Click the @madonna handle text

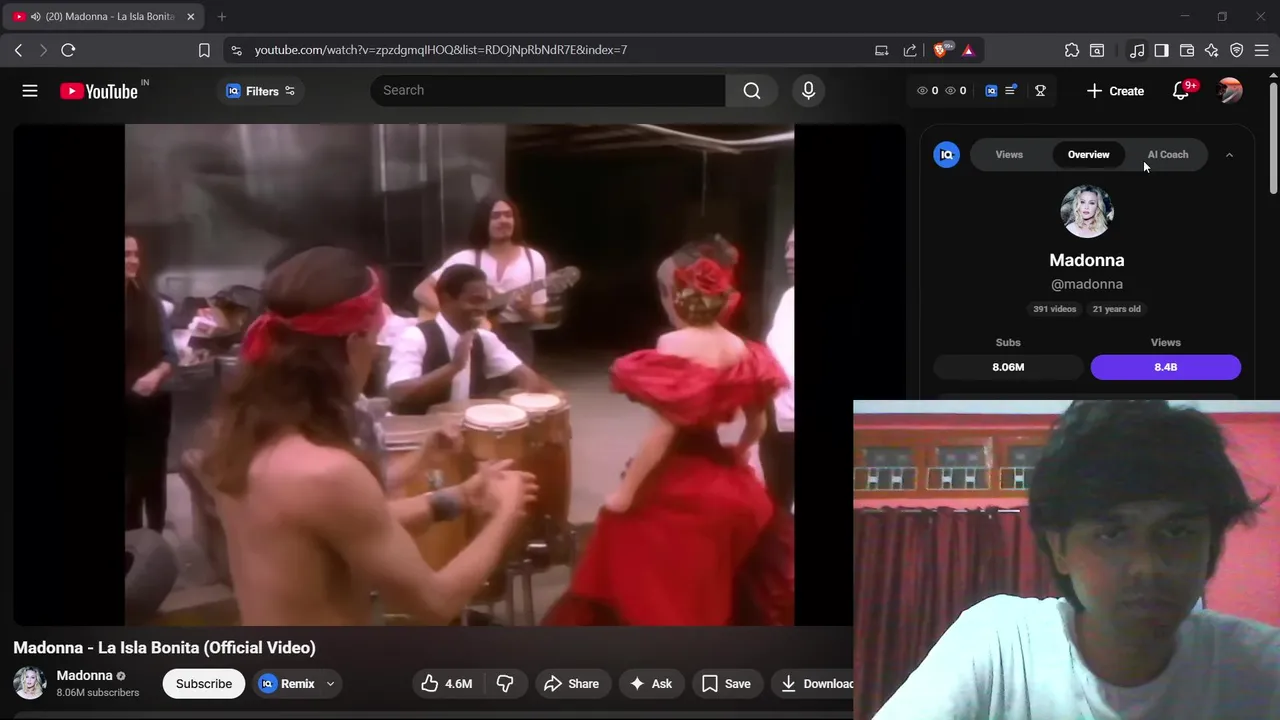tap(1087, 284)
